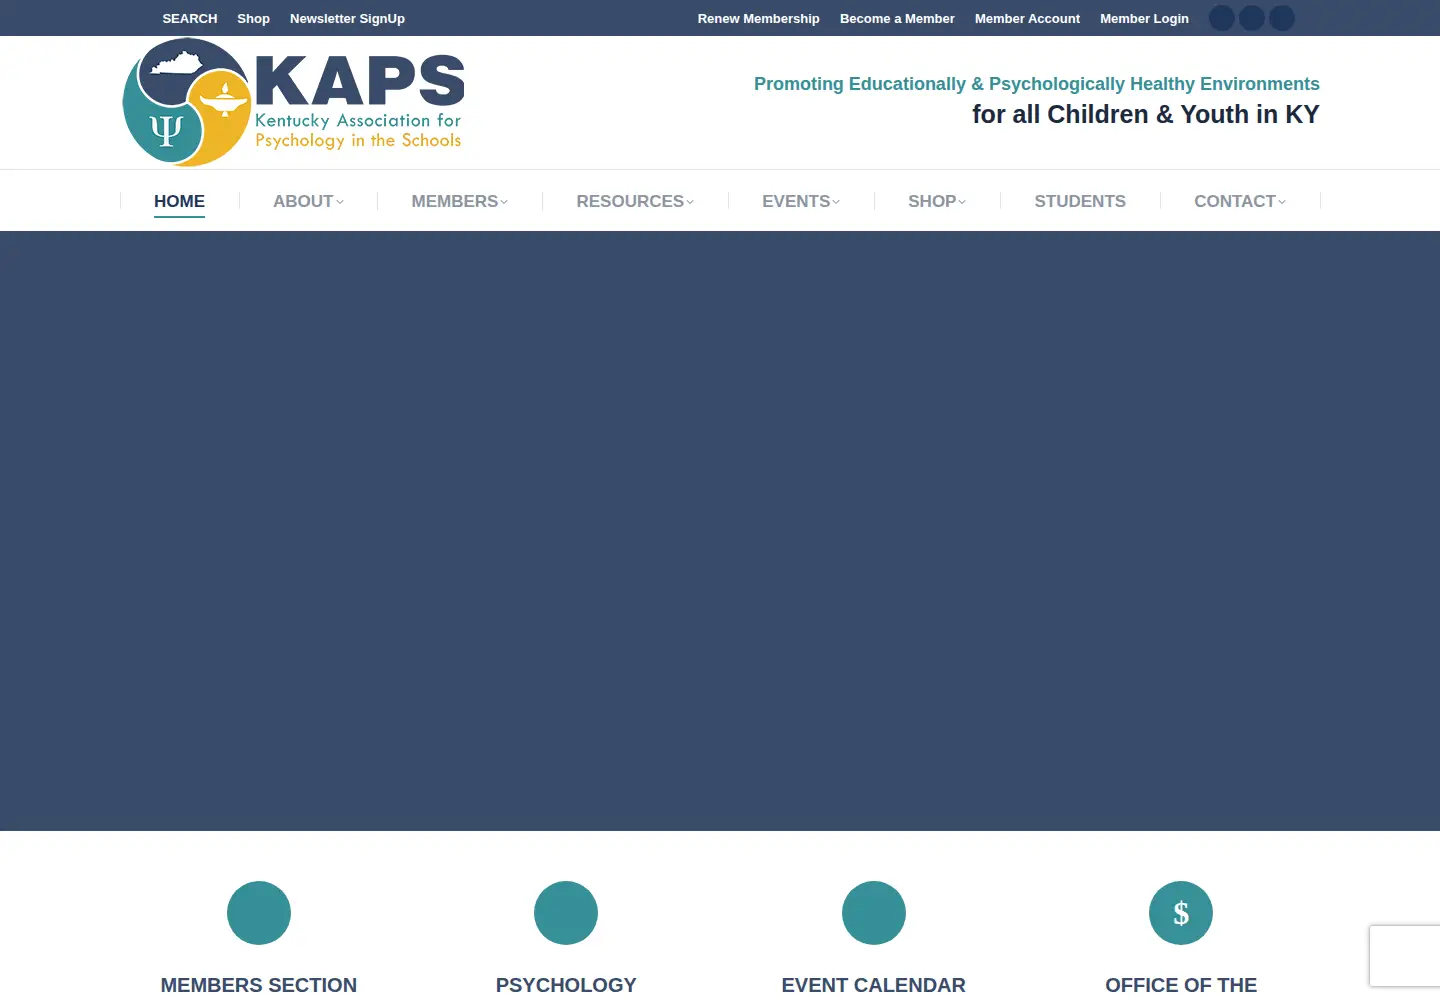
Task: Click the SEARCH link in top bar
Action: click(190, 18)
